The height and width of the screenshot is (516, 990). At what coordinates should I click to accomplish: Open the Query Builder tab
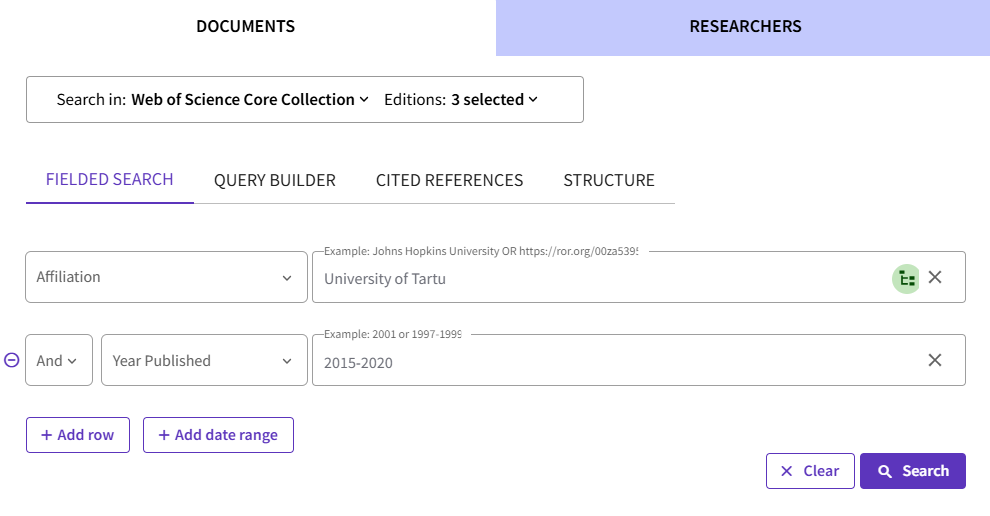(275, 181)
